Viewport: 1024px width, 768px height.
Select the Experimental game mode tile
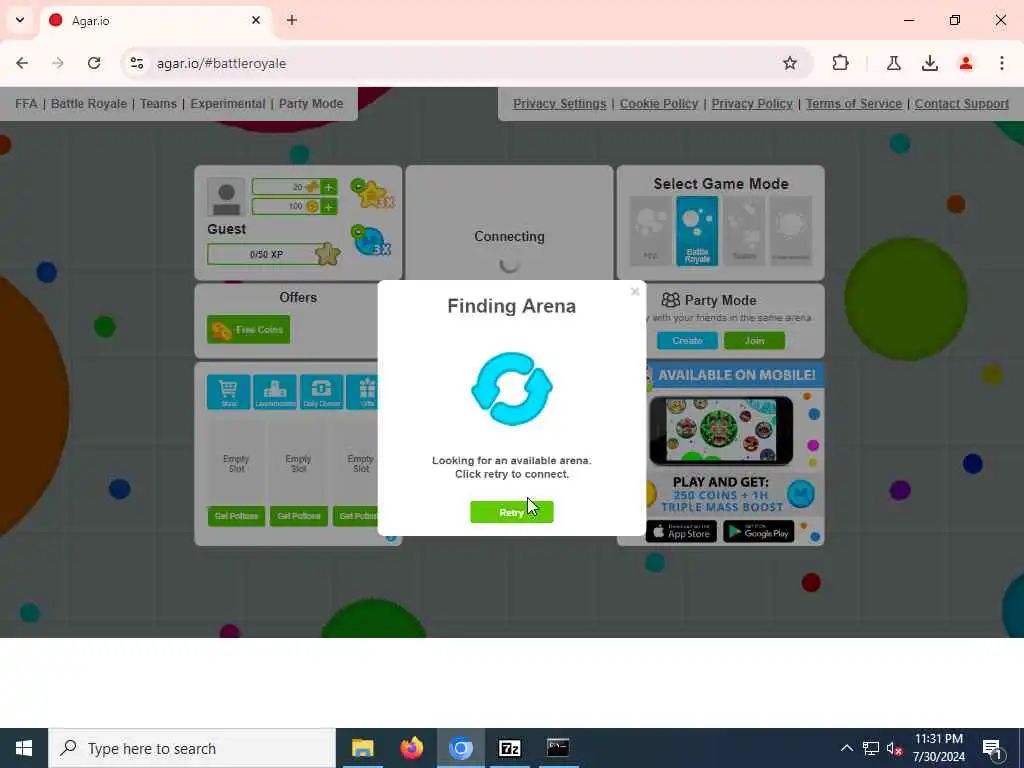coord(791,231)
